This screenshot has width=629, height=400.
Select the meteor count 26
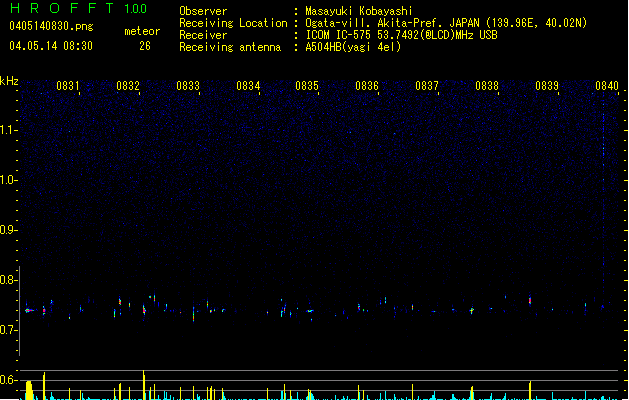click(145, 46)
